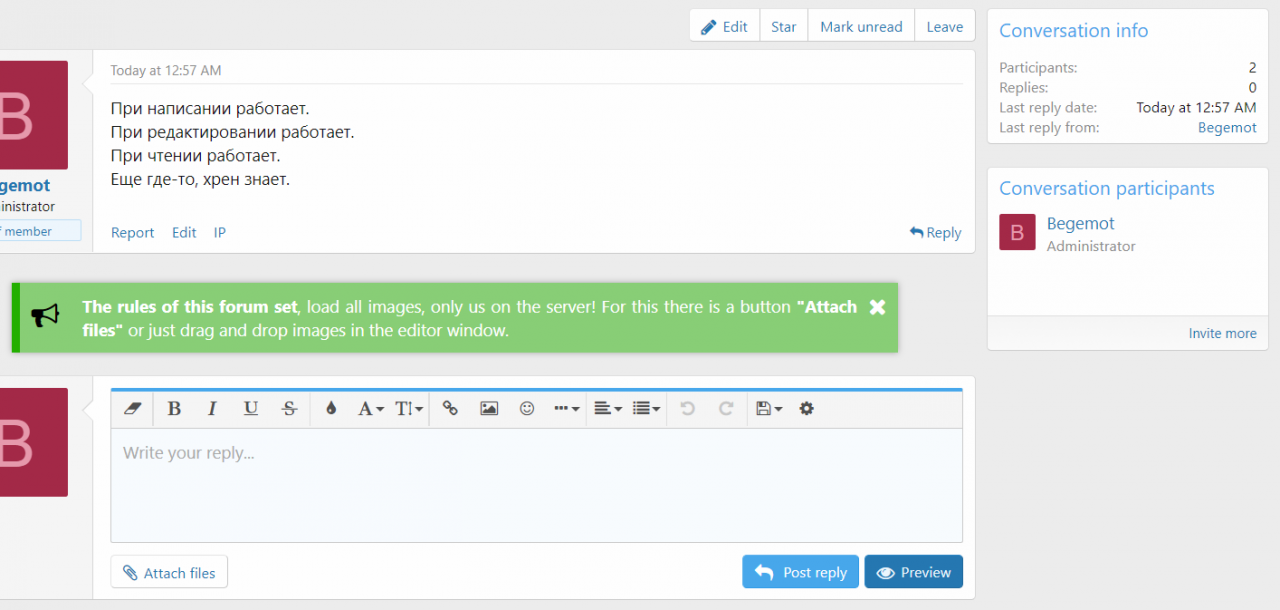Click the Star conversation button
This screenshot has height=610, width=1280.
coord(783,27)
